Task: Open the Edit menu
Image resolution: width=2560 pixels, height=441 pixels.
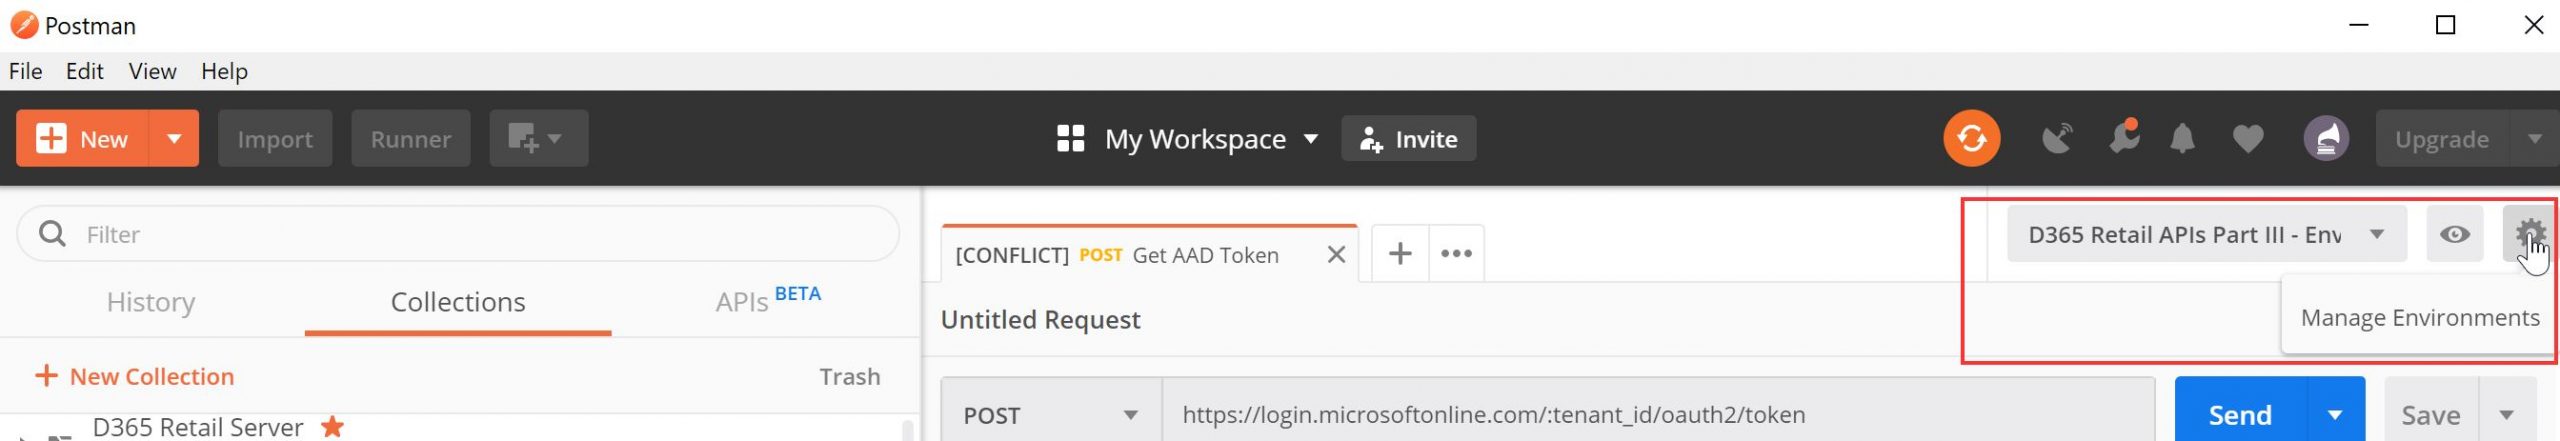Action: point(84,71)
